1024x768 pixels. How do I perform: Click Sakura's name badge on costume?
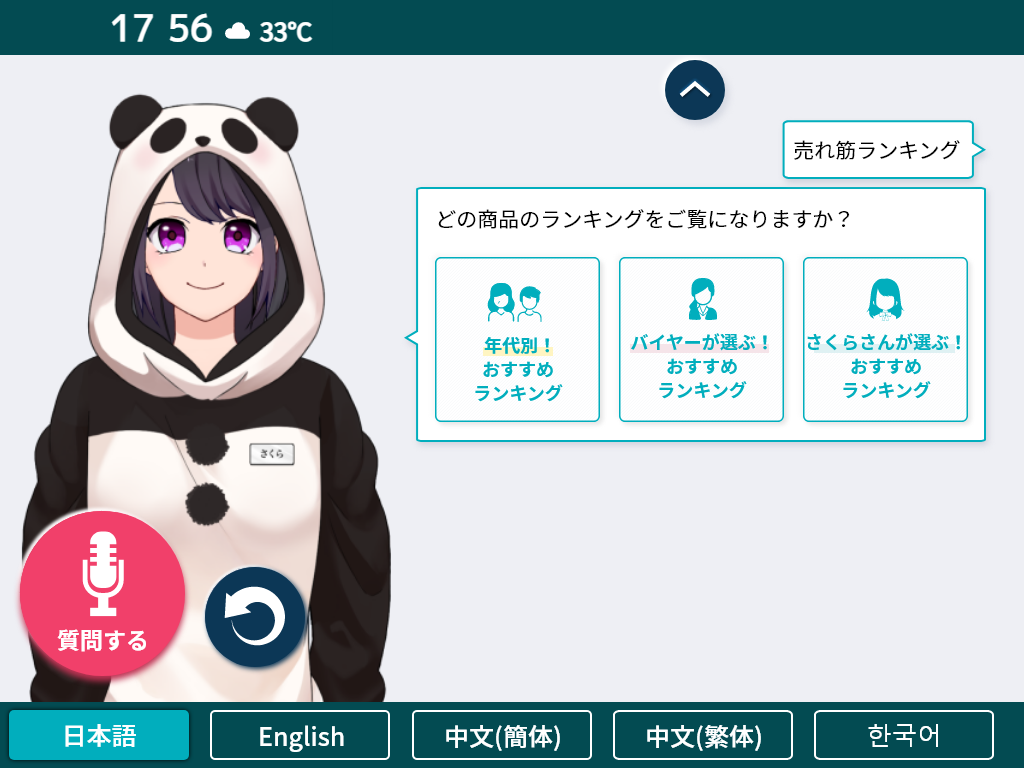pyautogui.click(x=272, y=454)
